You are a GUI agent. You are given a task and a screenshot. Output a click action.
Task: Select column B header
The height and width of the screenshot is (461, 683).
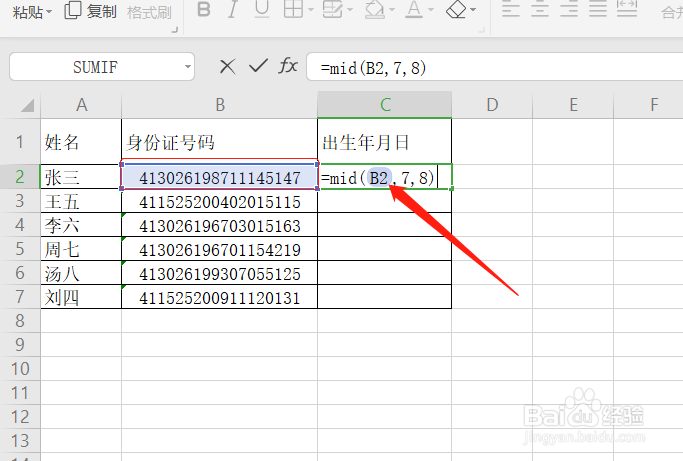tap(220, 105)
